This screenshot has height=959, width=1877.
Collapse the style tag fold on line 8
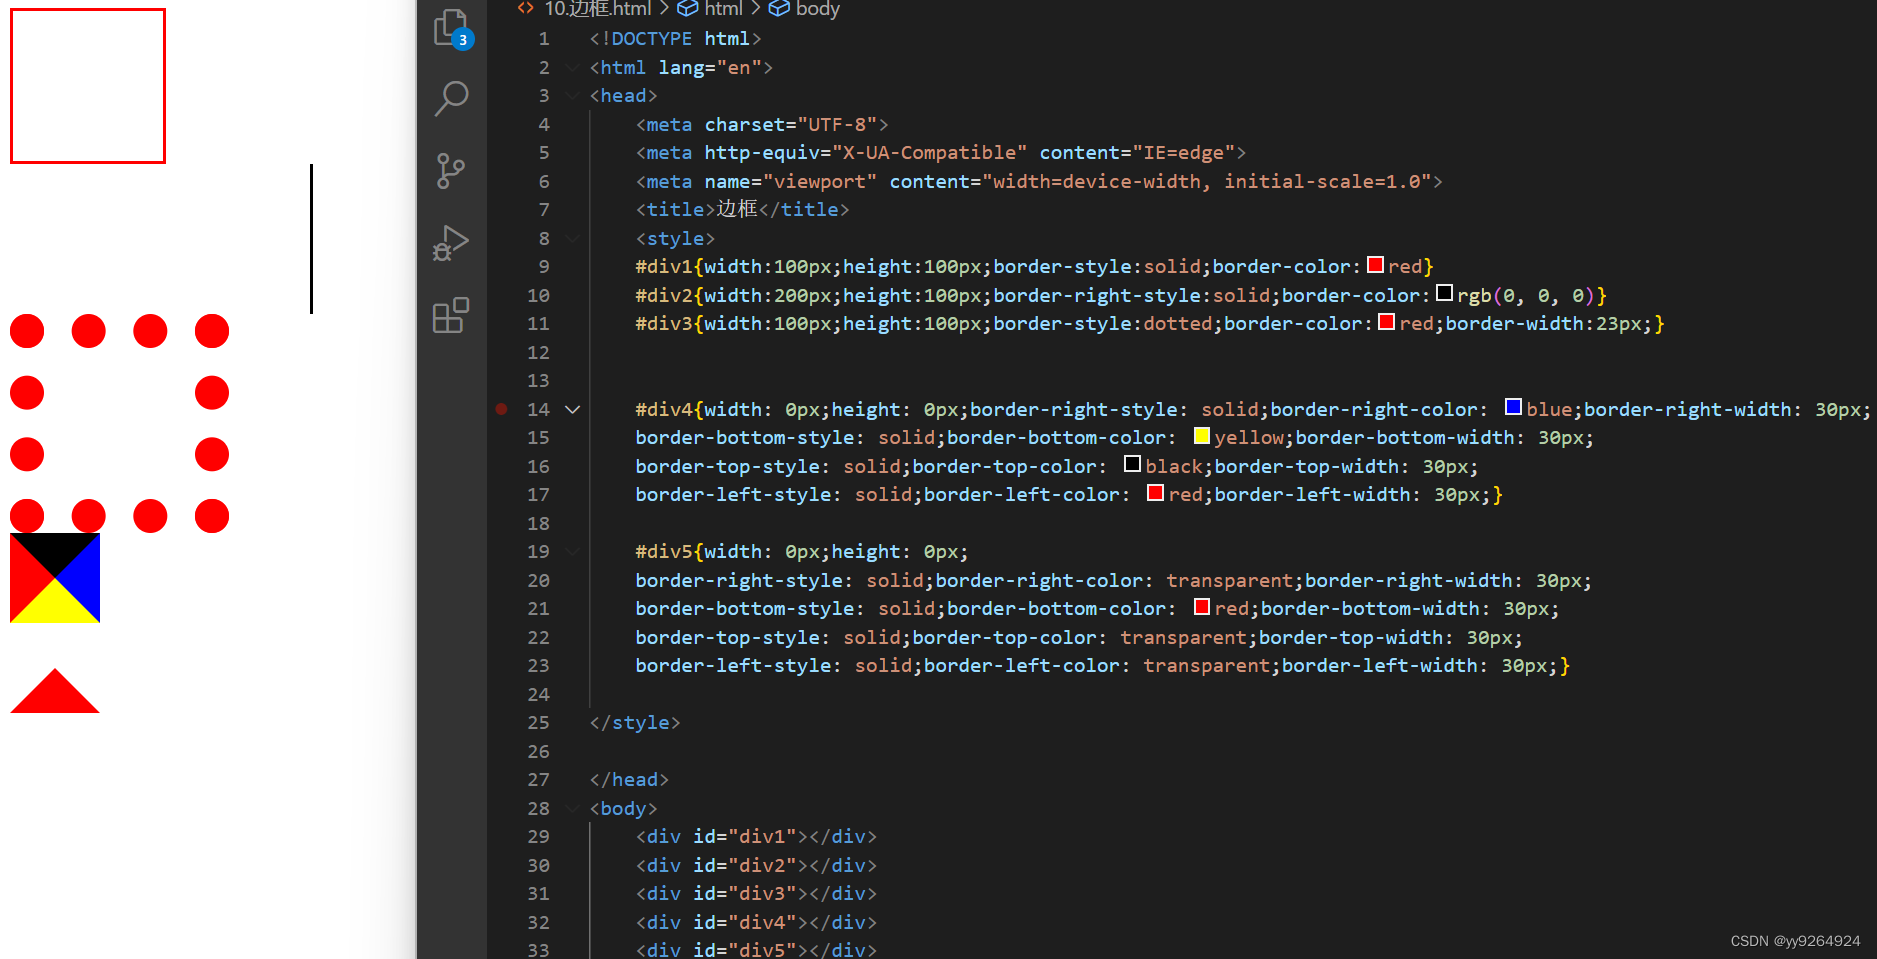[x=573, y=238]
